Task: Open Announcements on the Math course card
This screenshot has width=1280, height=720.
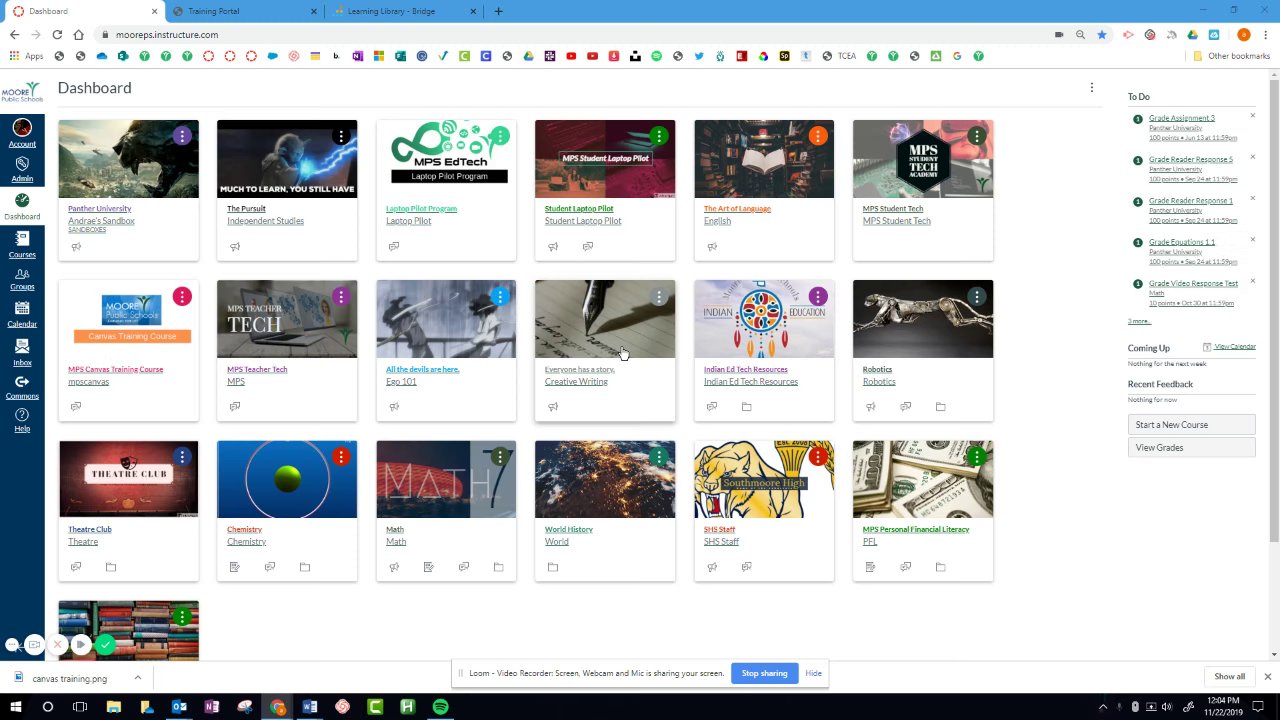Action: 394,567
